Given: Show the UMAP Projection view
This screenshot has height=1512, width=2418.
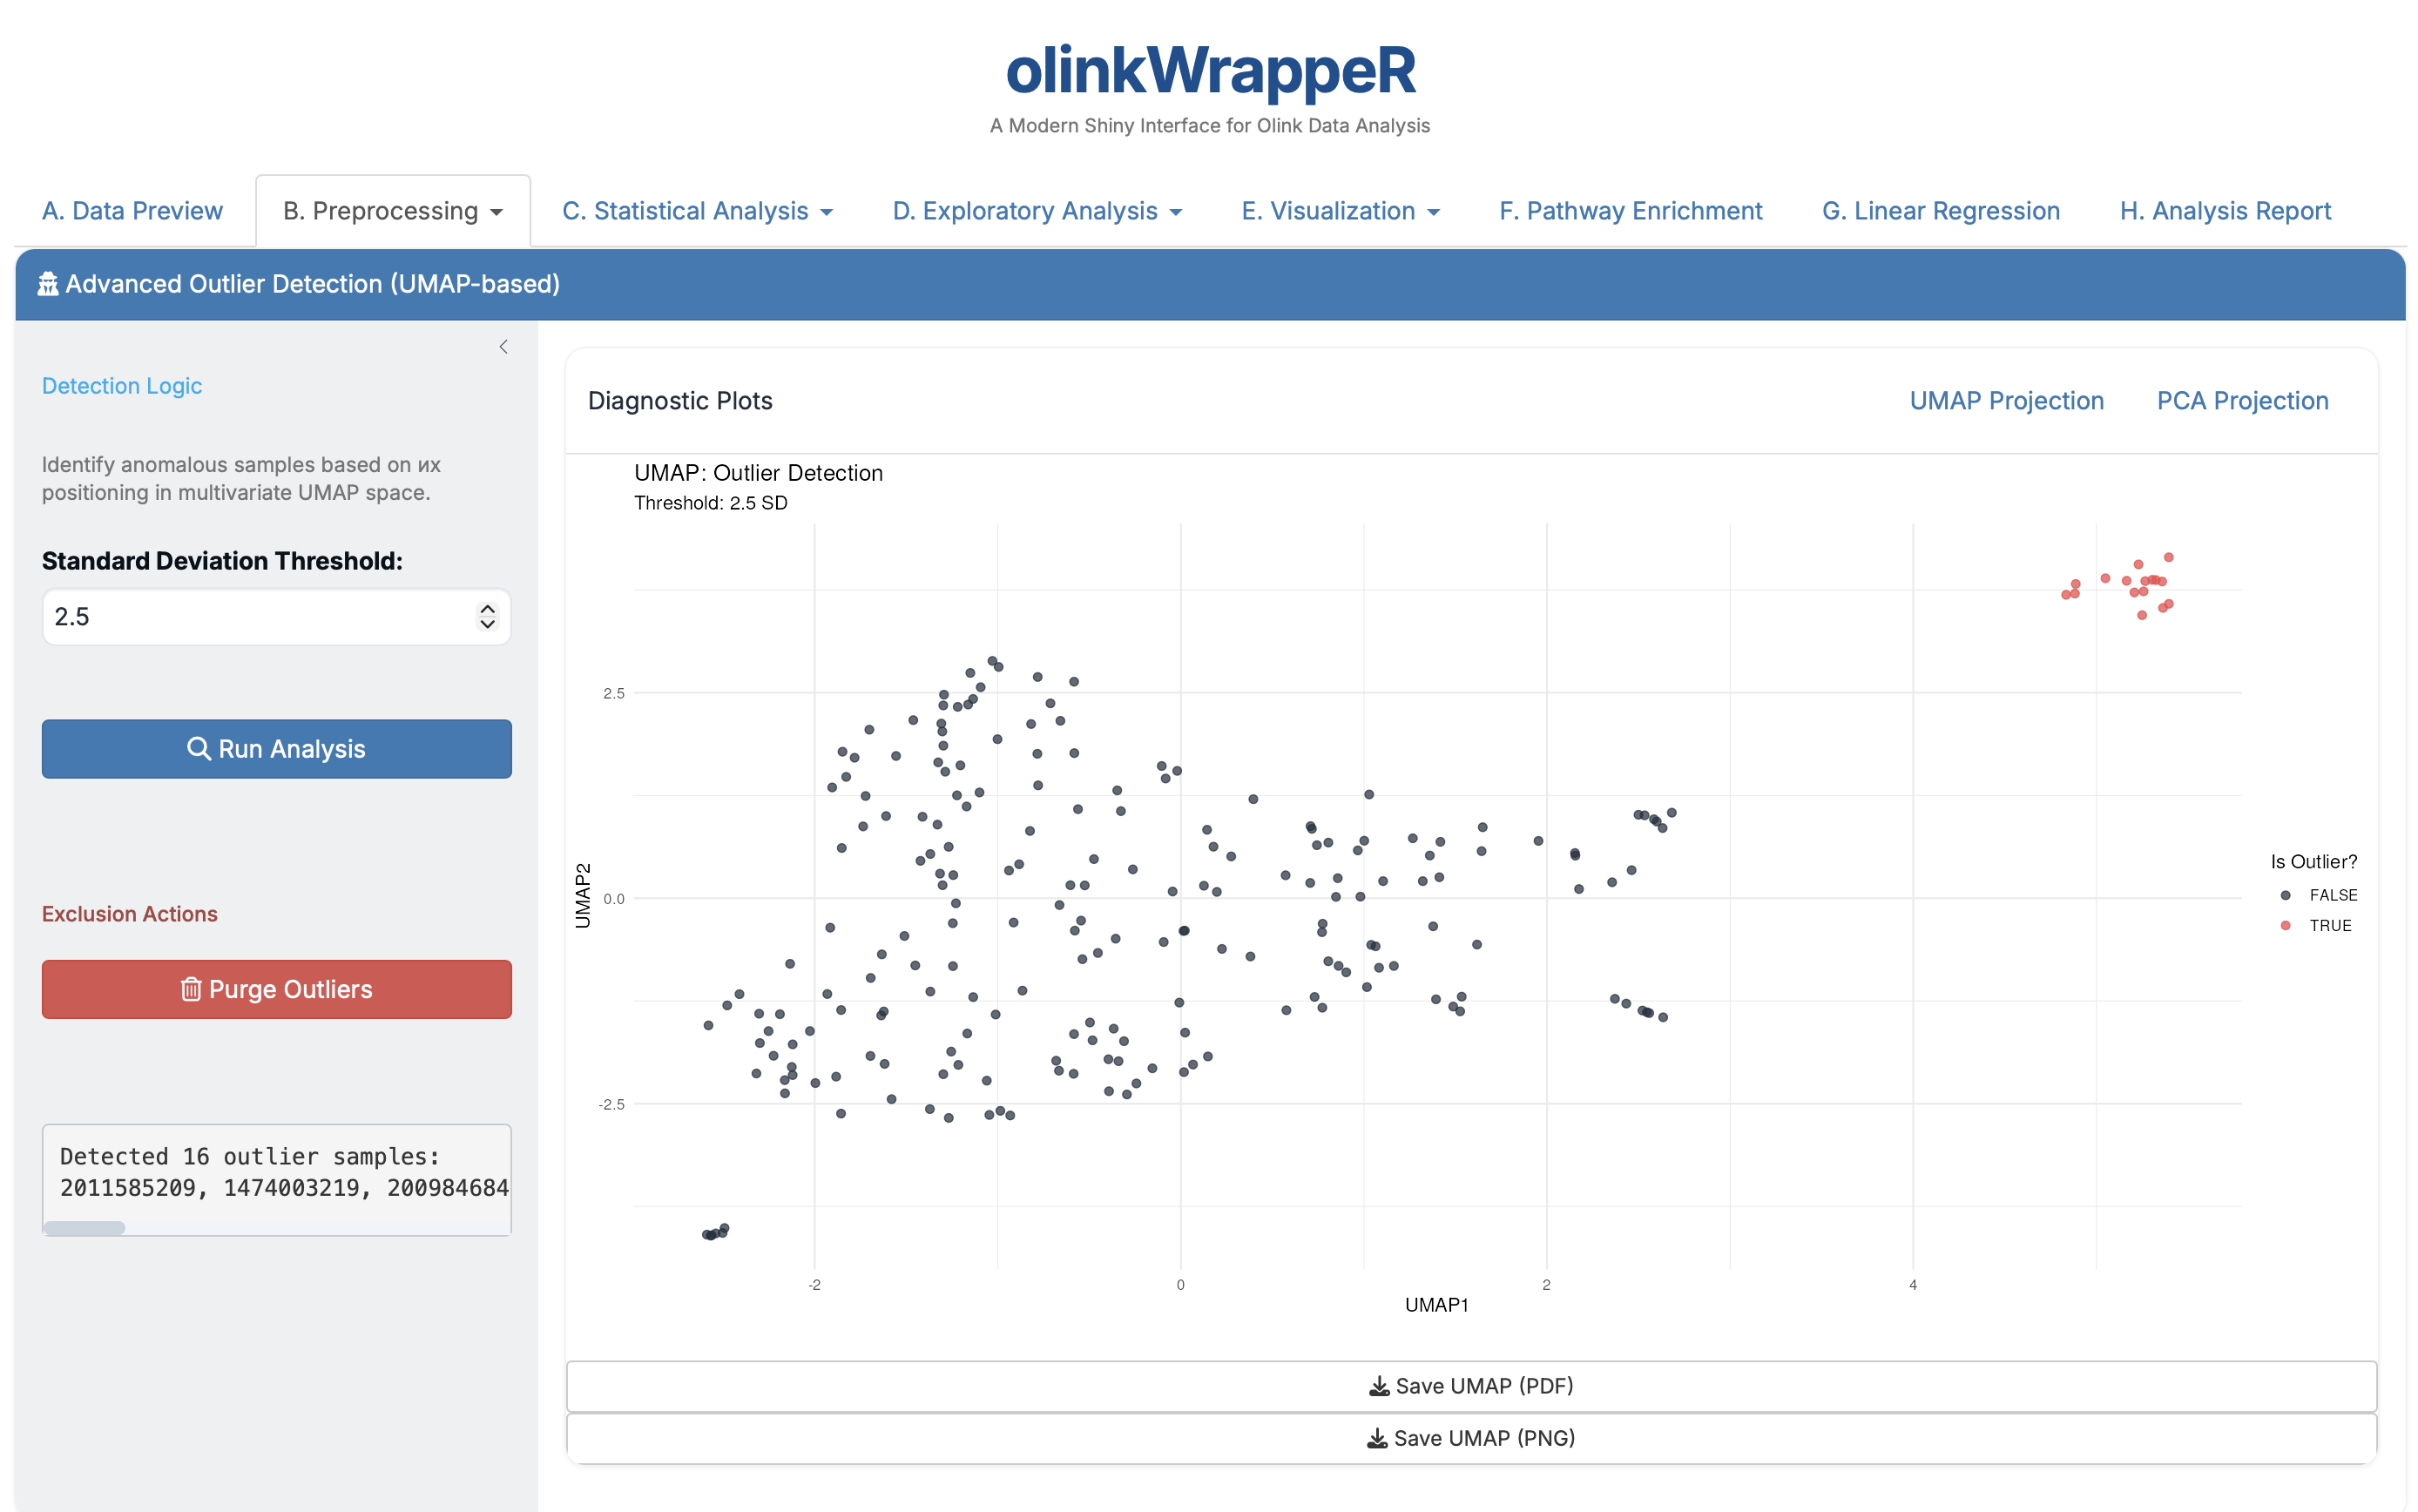Looking at the screenshot, I should tap(2005, 400).
